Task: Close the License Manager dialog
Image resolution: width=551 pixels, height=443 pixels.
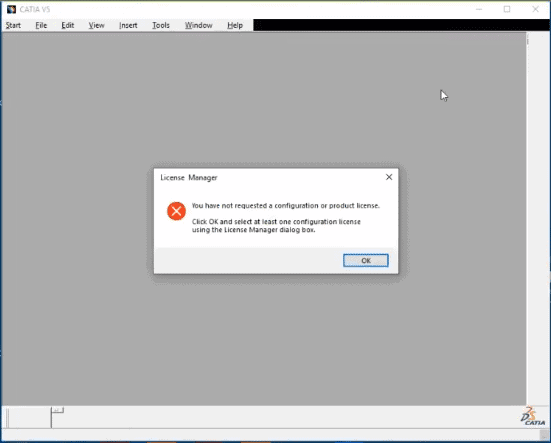Action: point(389,177)
